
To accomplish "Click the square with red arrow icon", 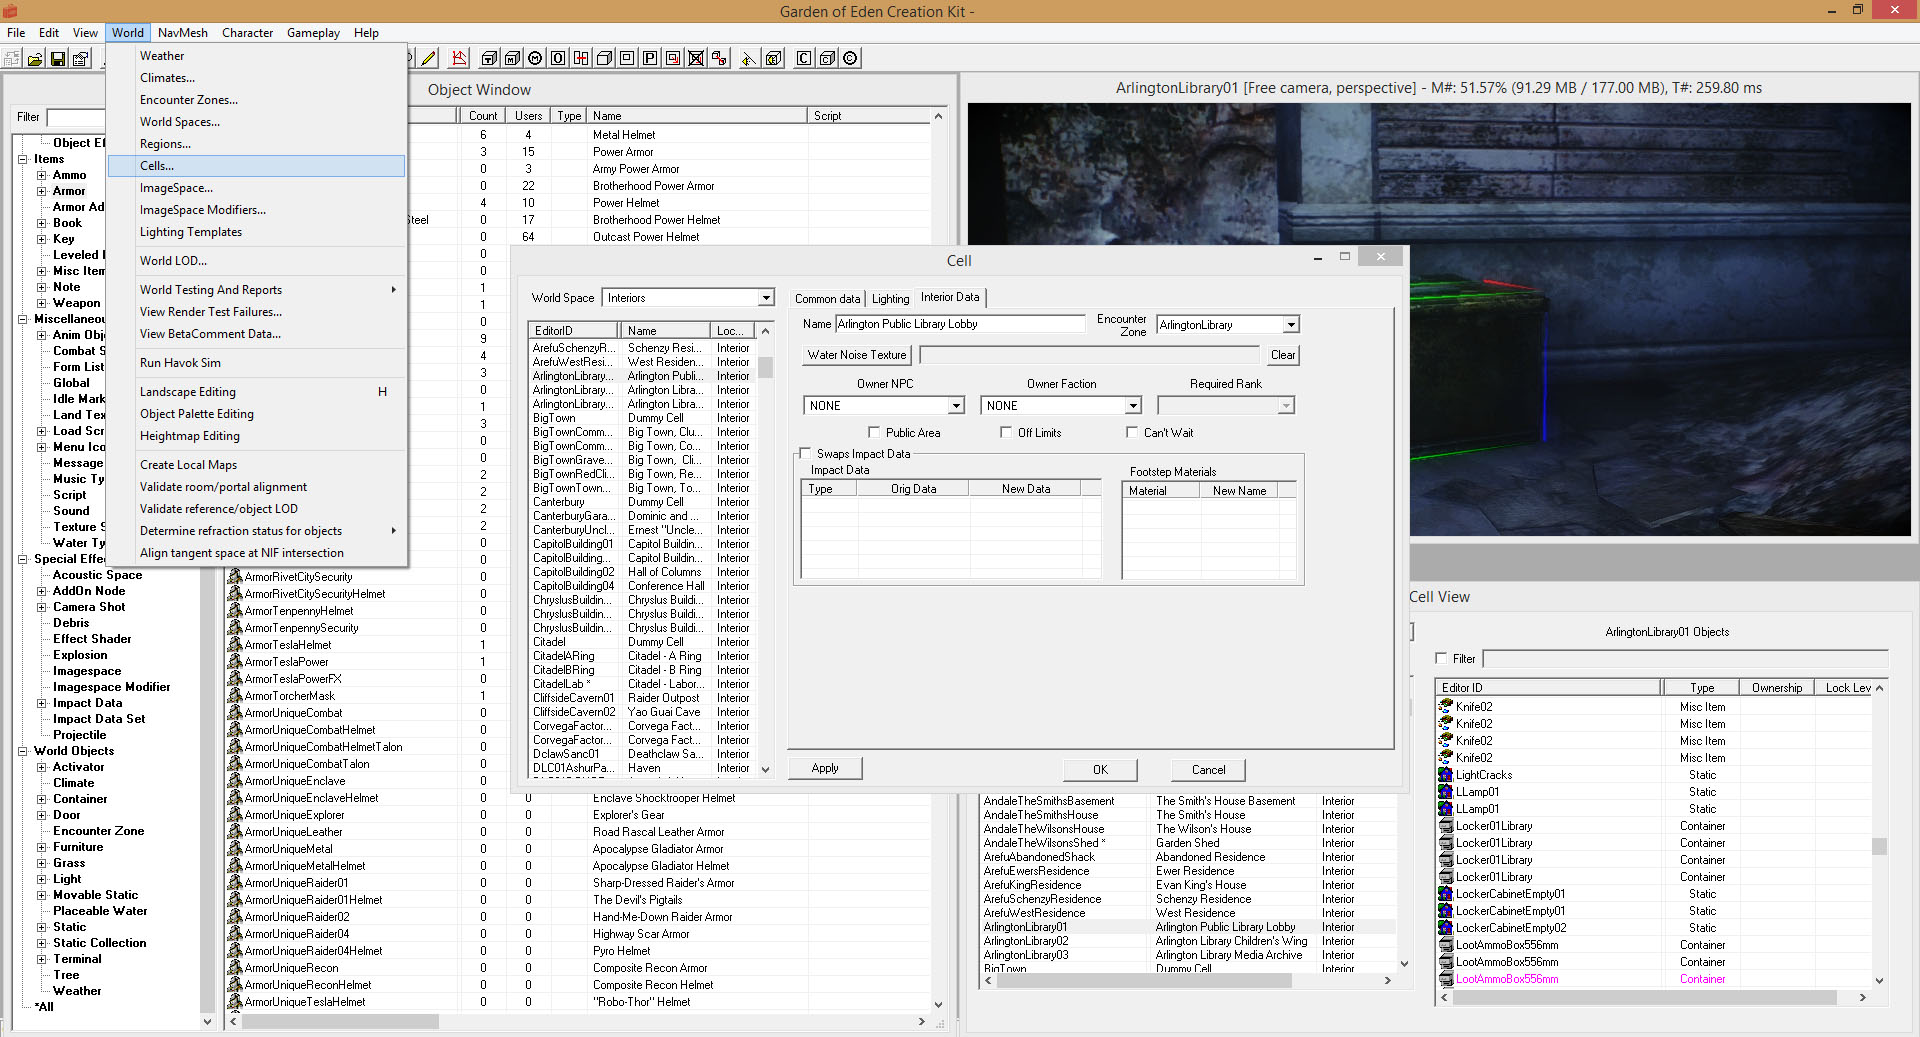I will pos(673,58).
